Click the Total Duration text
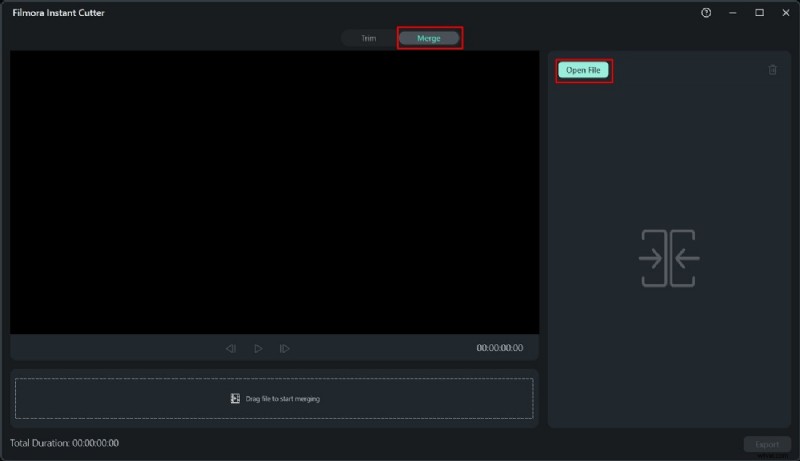 (64, 443)
